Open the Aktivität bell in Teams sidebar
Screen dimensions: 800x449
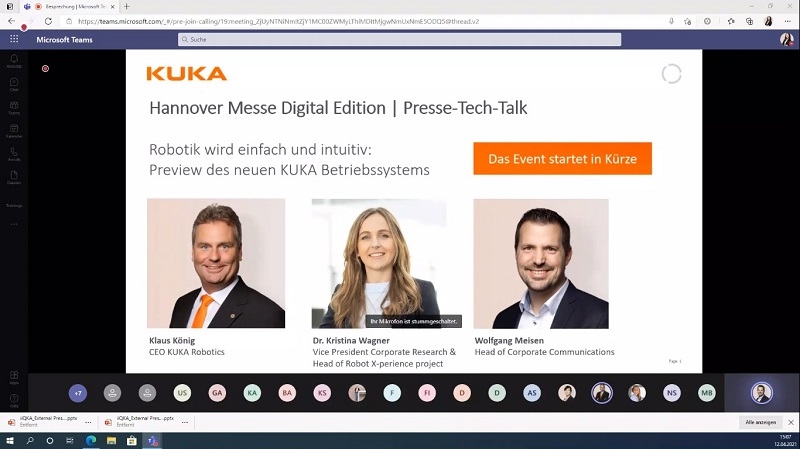tap(14, 61)
